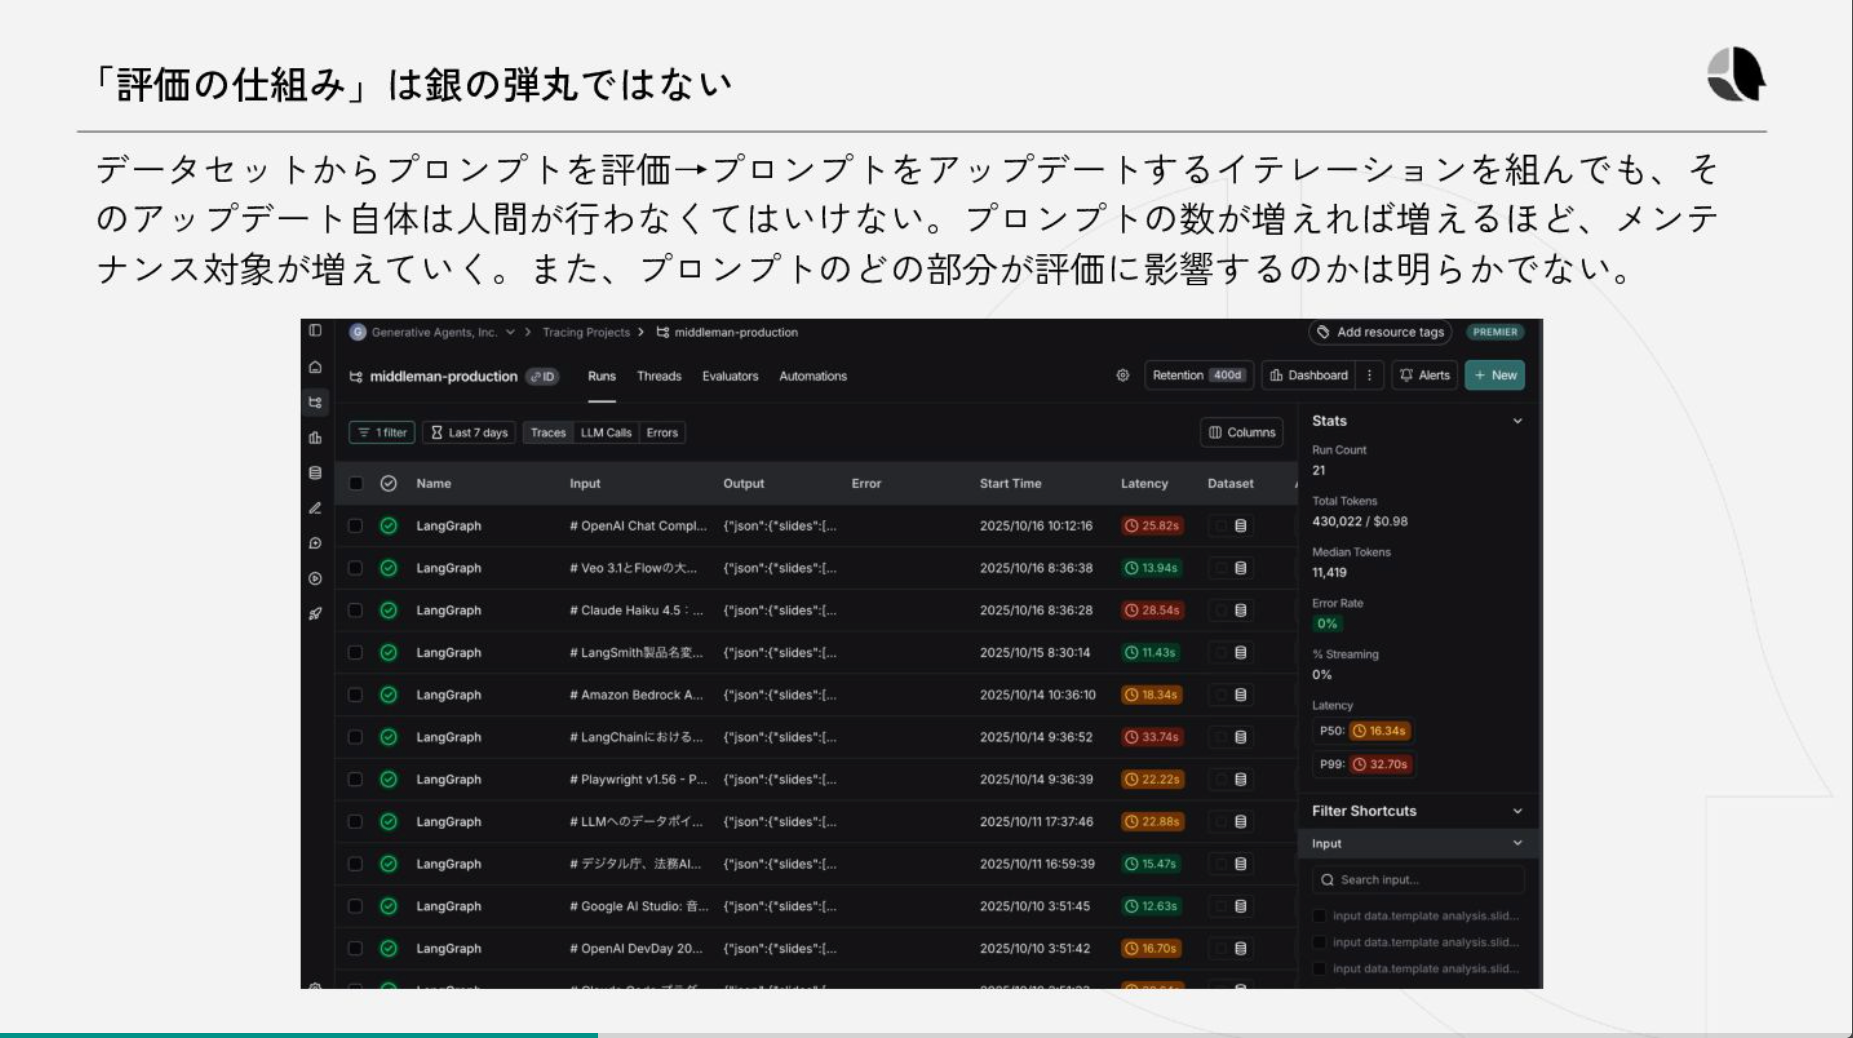Click green status icon for Veo 3.1 row
1853x1038 pixels.
[389, 568]
